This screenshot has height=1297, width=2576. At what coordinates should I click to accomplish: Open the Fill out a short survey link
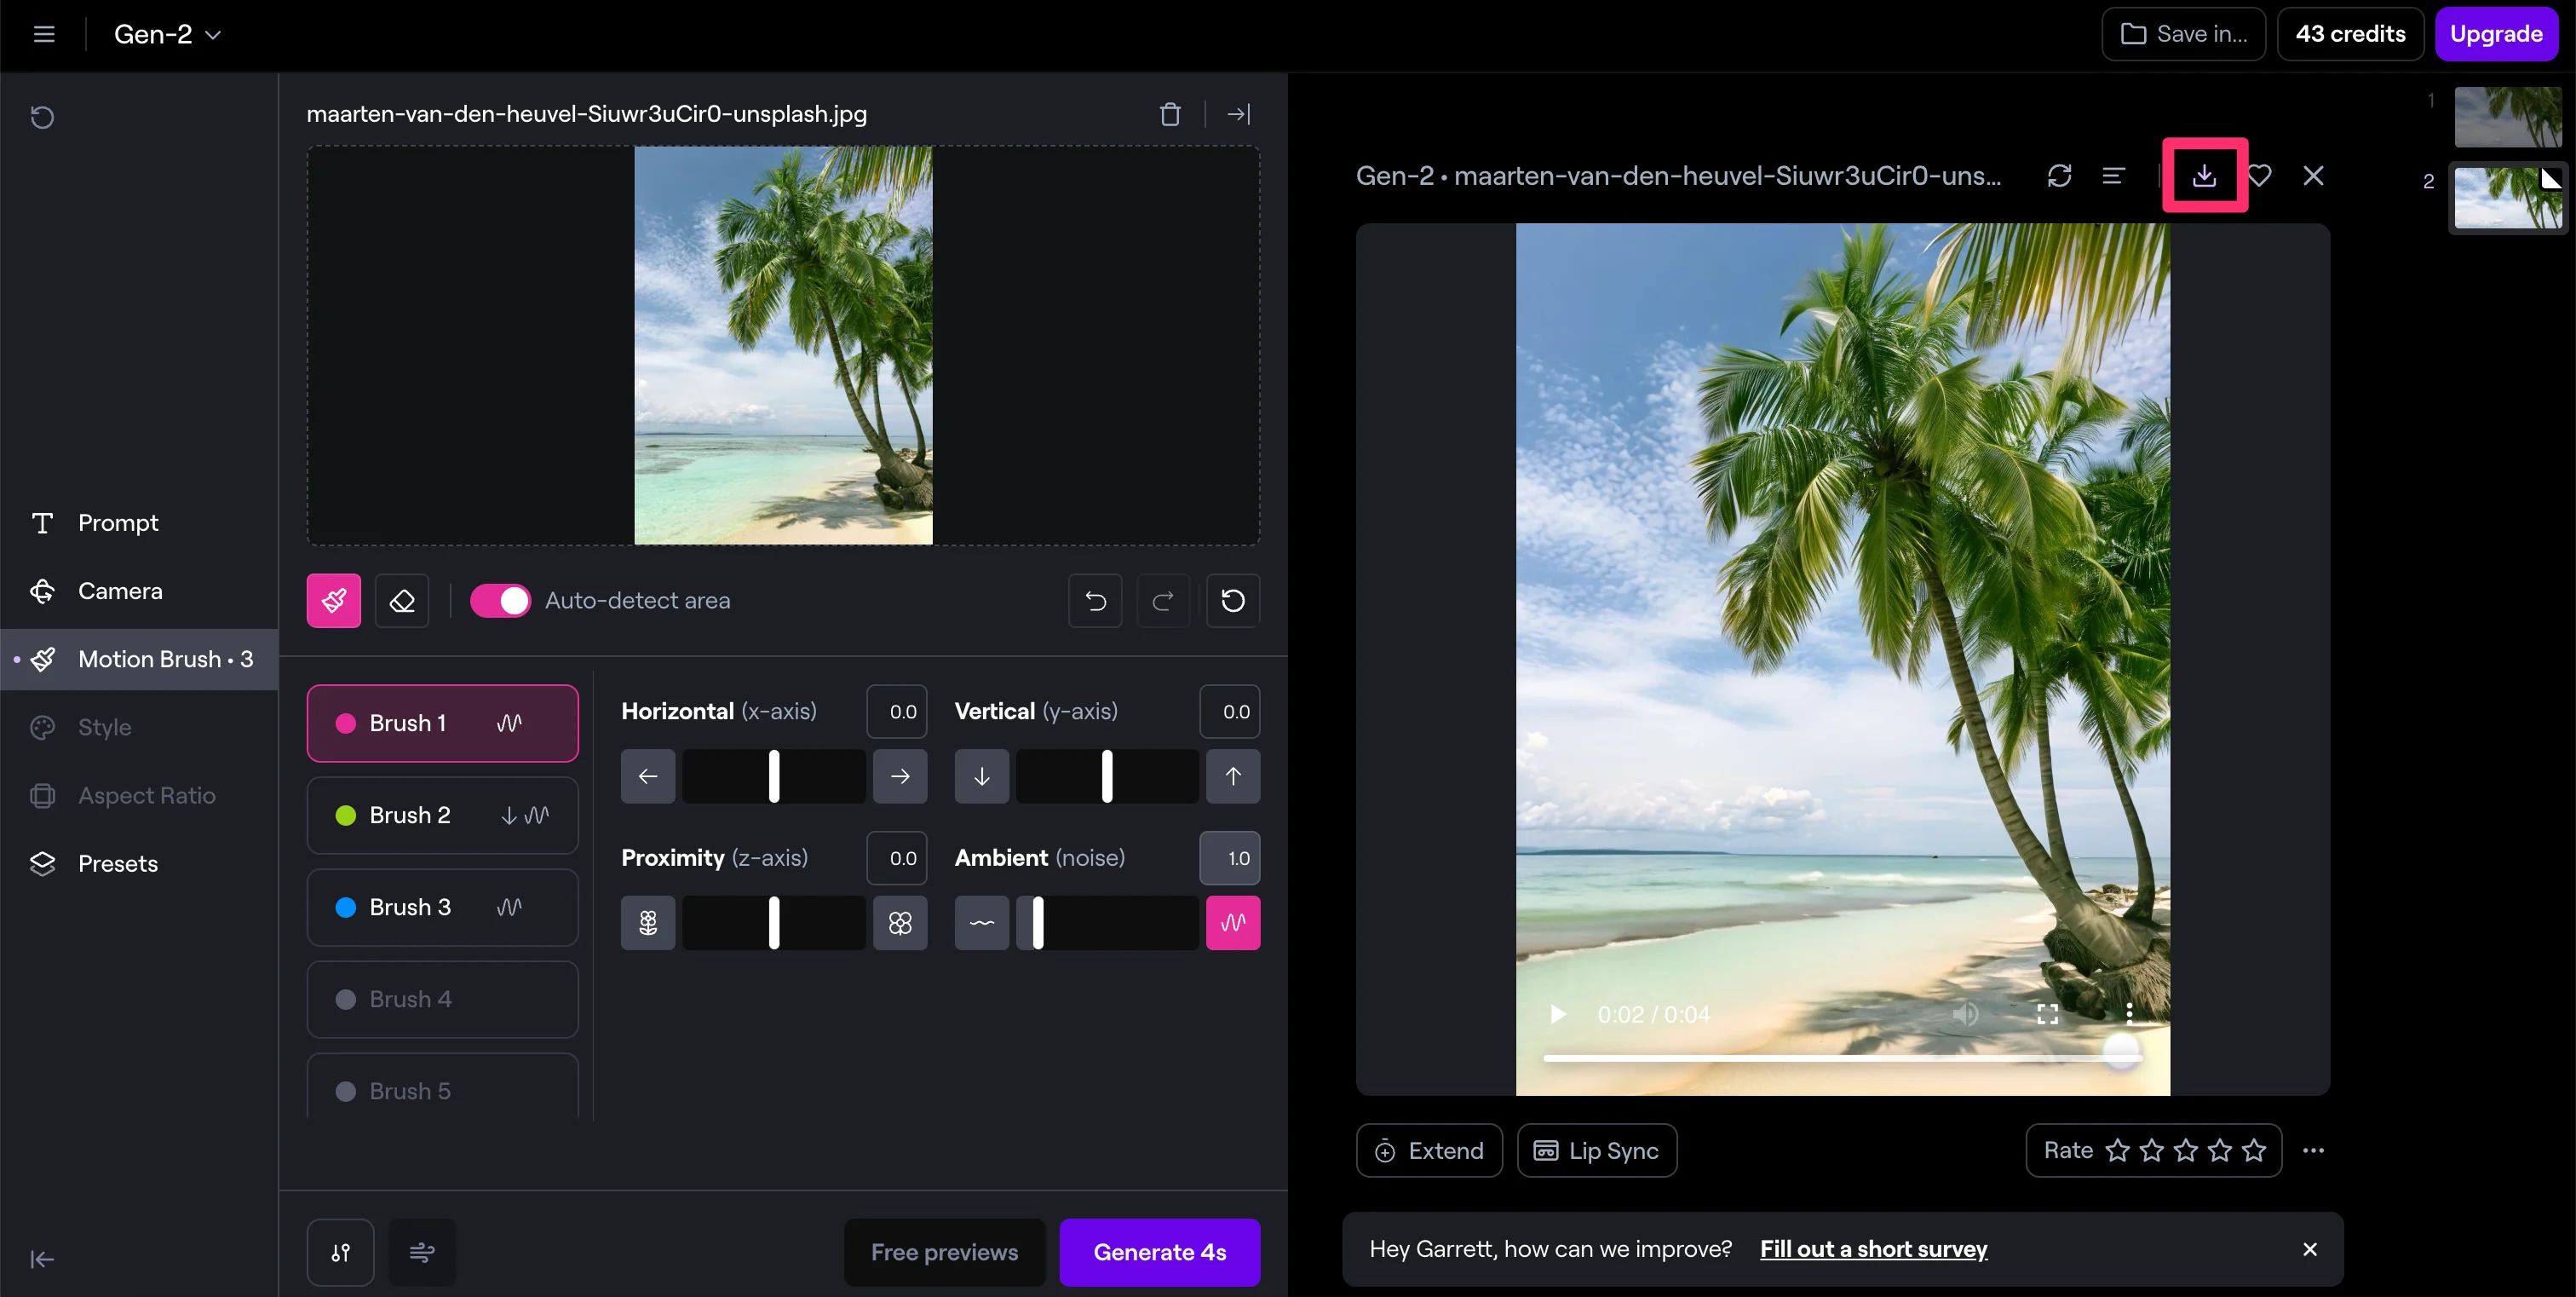pos(1873,1249)
